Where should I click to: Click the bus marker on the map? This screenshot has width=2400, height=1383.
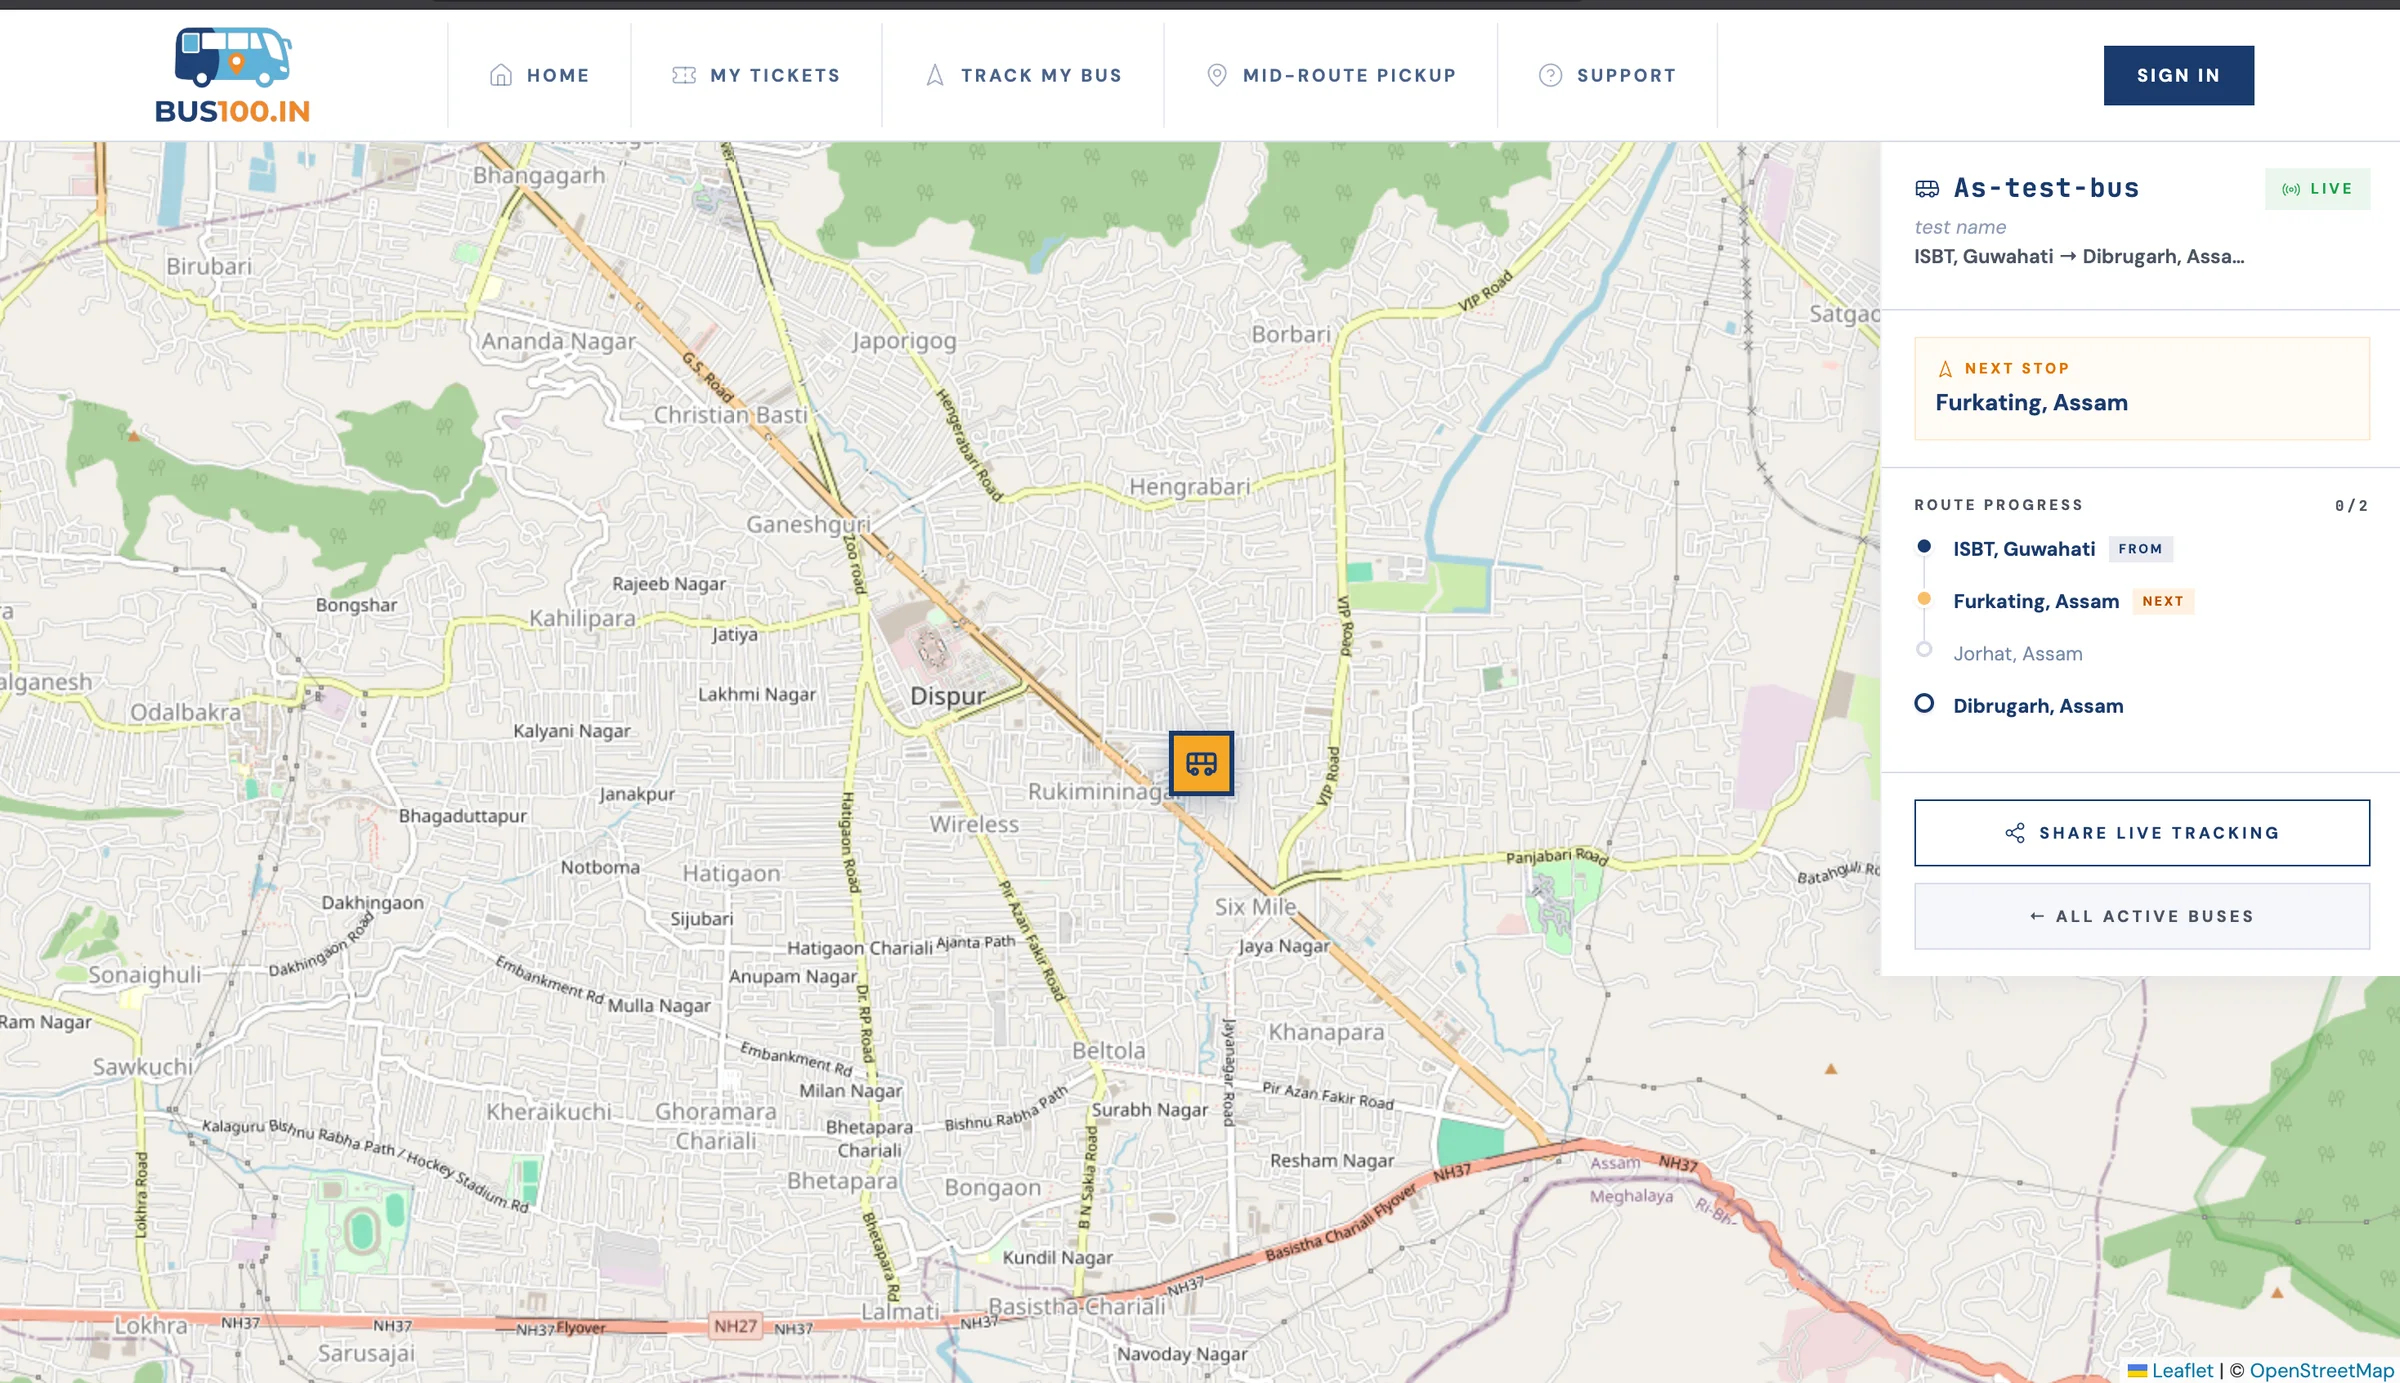[x=1201, y=763]
